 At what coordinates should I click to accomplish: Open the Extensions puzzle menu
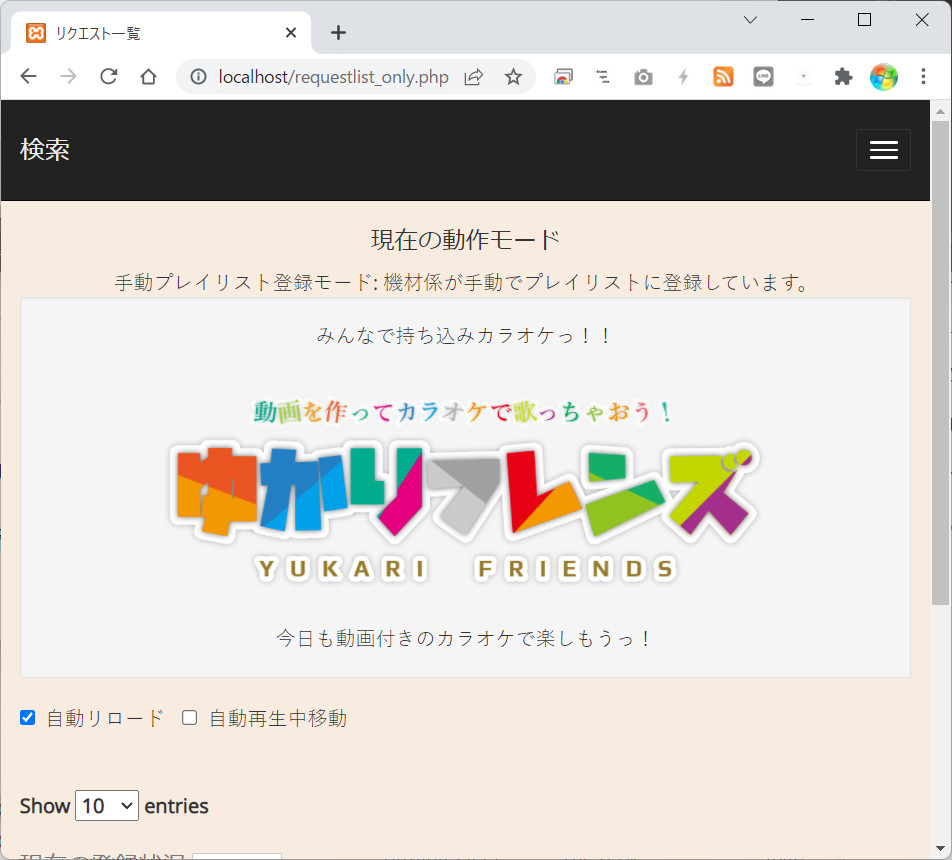(843, 77)
